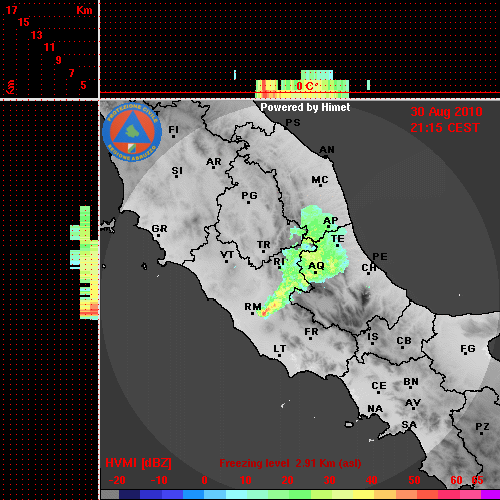The image size is (500, 500).
Task: Select the FI city label on map
Action: [x=174, y=129]
